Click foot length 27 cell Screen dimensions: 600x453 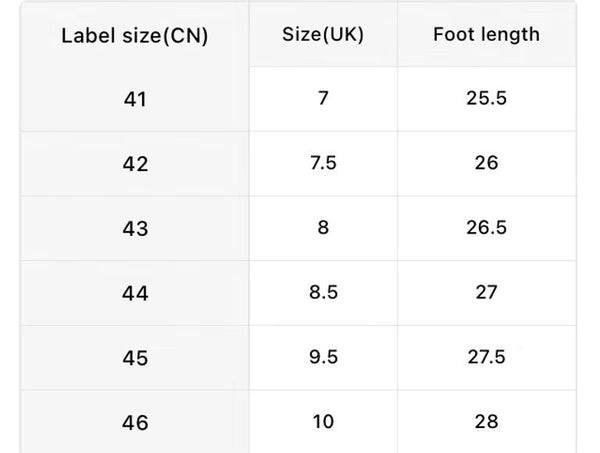[486, 292]
